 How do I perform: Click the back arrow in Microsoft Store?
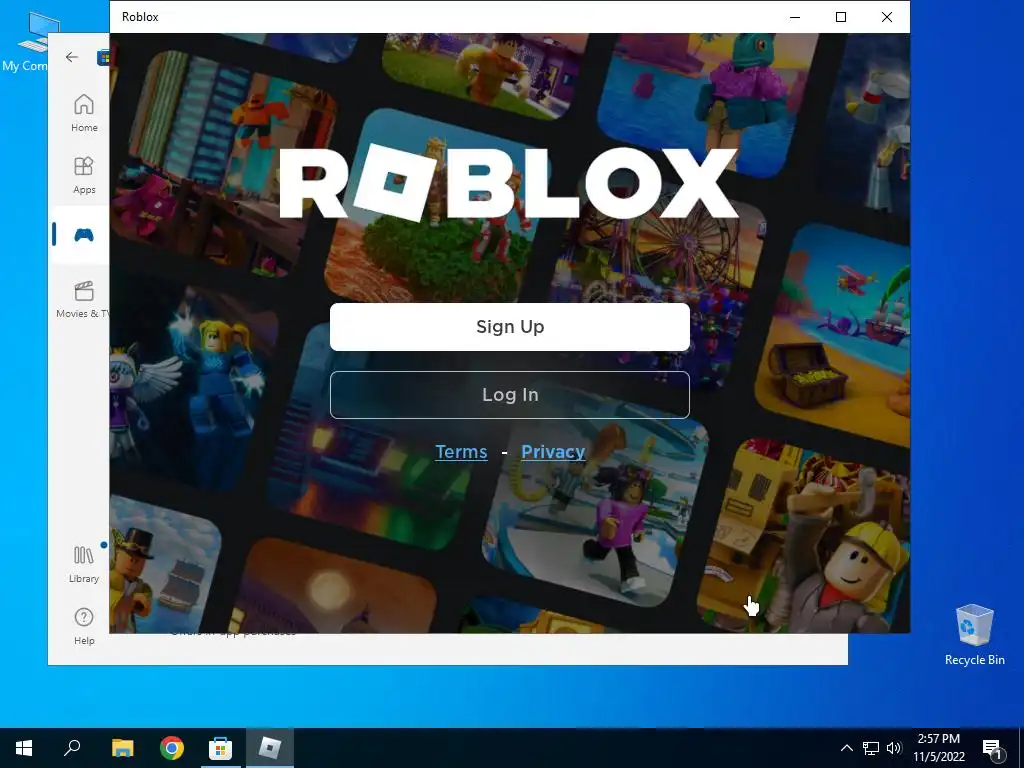tap(72, 57)
